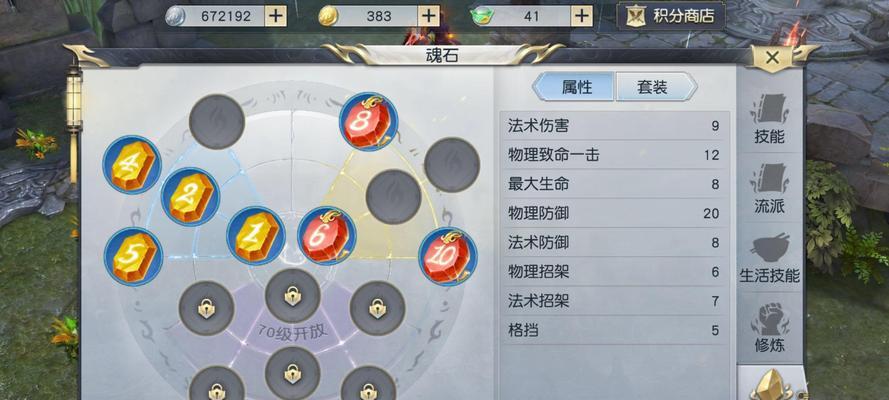Open the 积分商店 points shop

(x=671, y=16)
